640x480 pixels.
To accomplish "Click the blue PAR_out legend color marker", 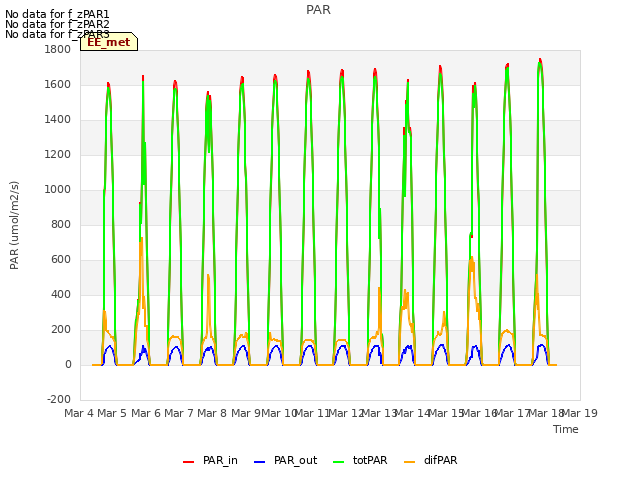I will click(260, 462).
